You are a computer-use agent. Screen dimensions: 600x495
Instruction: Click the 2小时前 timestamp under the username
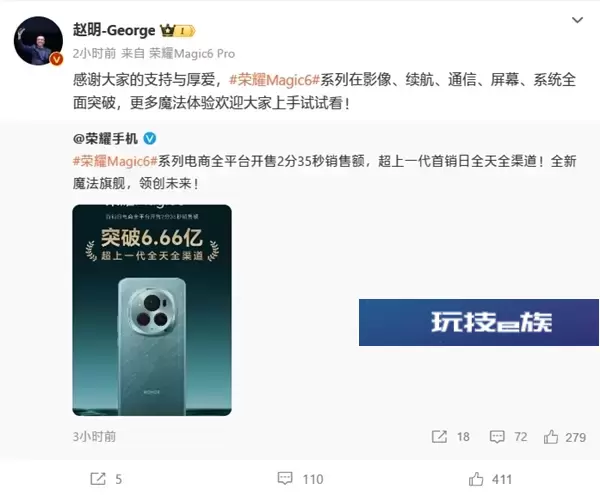tap(94, 54)
